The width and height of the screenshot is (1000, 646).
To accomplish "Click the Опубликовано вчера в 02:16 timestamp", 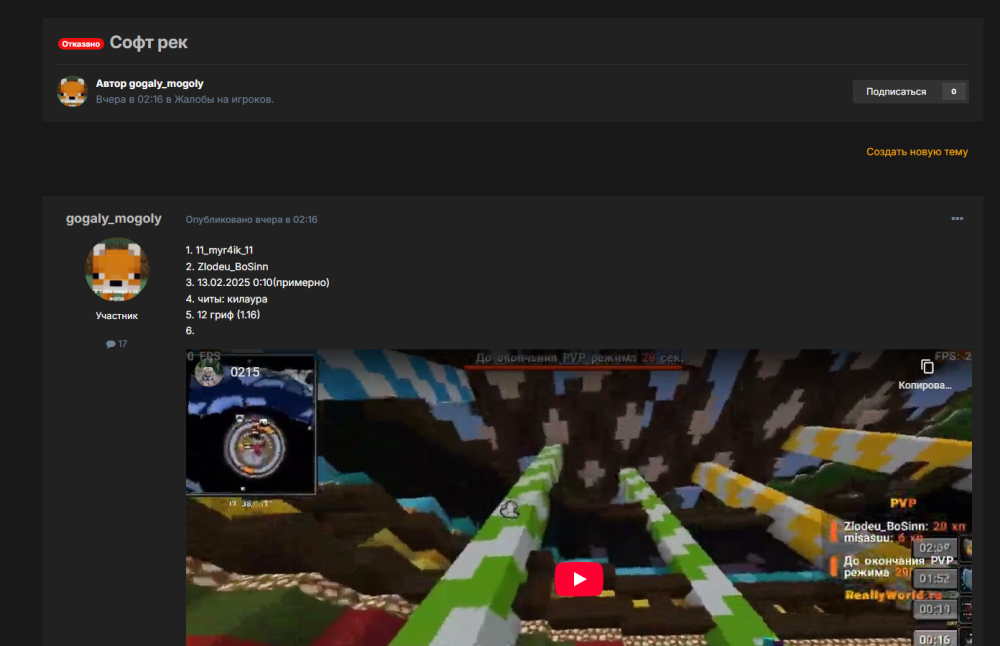I will click(x=251, y=219).
